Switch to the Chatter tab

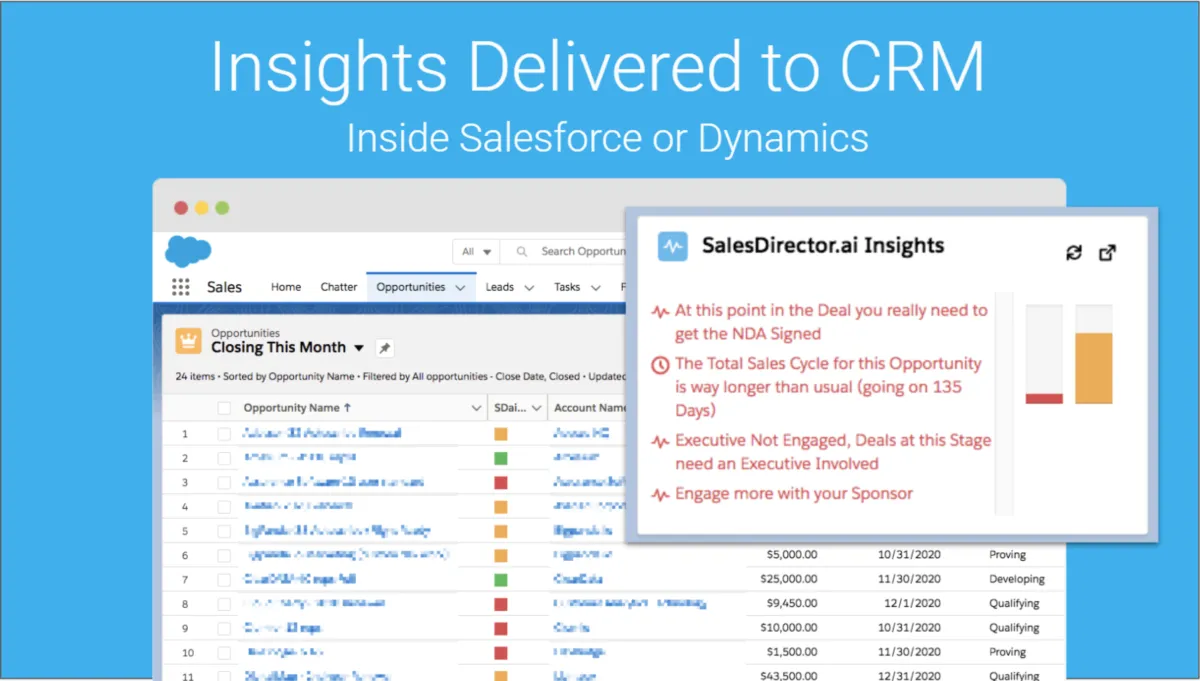(x=339, y=287)
